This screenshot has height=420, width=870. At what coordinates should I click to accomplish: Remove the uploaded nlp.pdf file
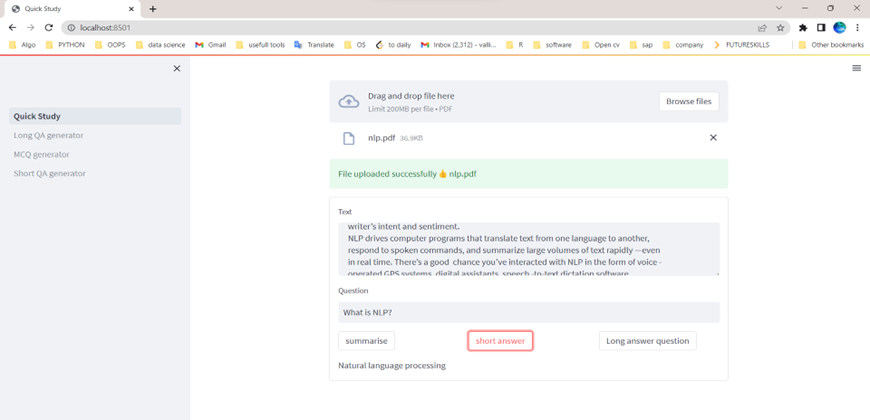714,138
